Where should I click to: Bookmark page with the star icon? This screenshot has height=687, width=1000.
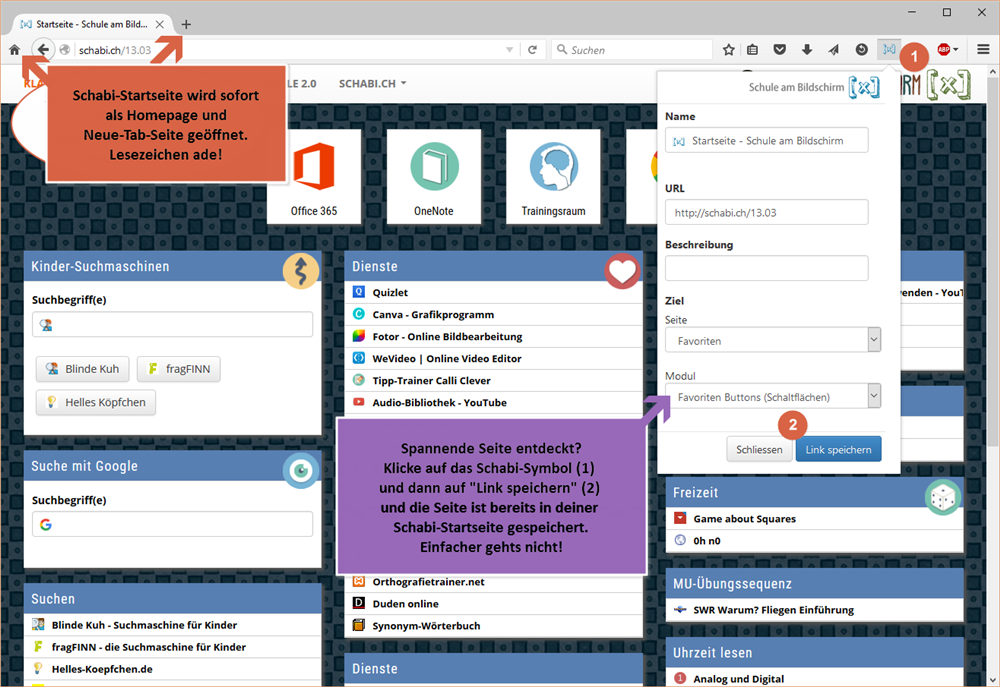click(x=728, y=50)
